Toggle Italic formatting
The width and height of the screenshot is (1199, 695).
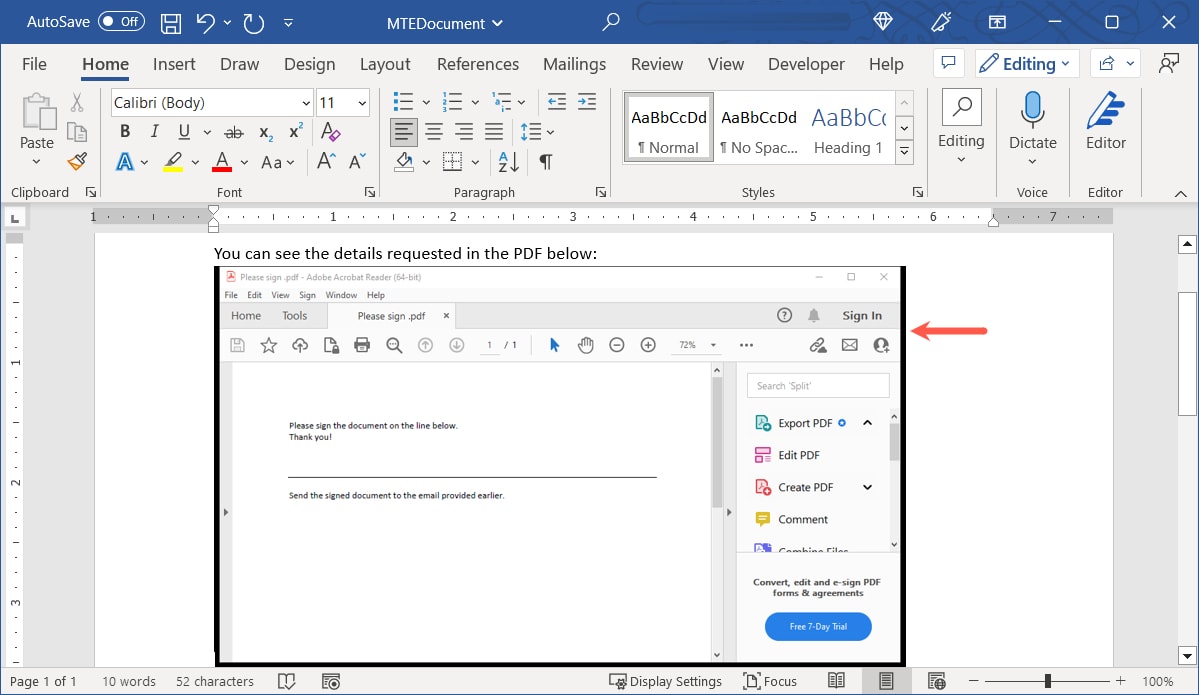153,131
